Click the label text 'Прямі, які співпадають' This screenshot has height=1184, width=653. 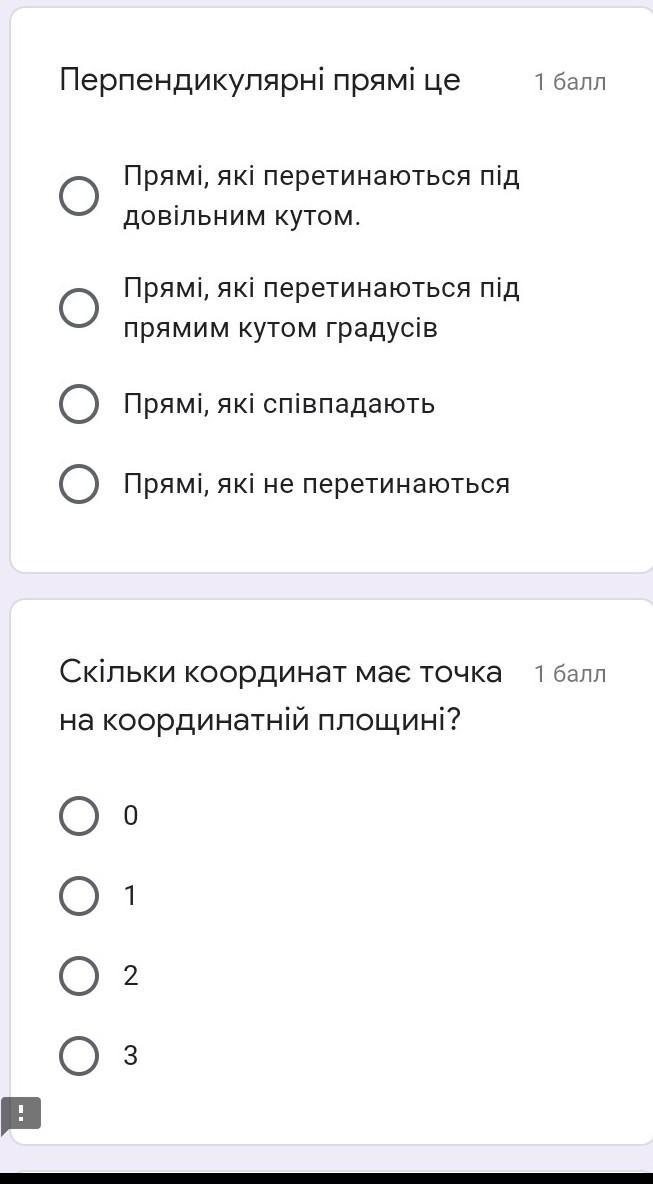tap(279, 404)
